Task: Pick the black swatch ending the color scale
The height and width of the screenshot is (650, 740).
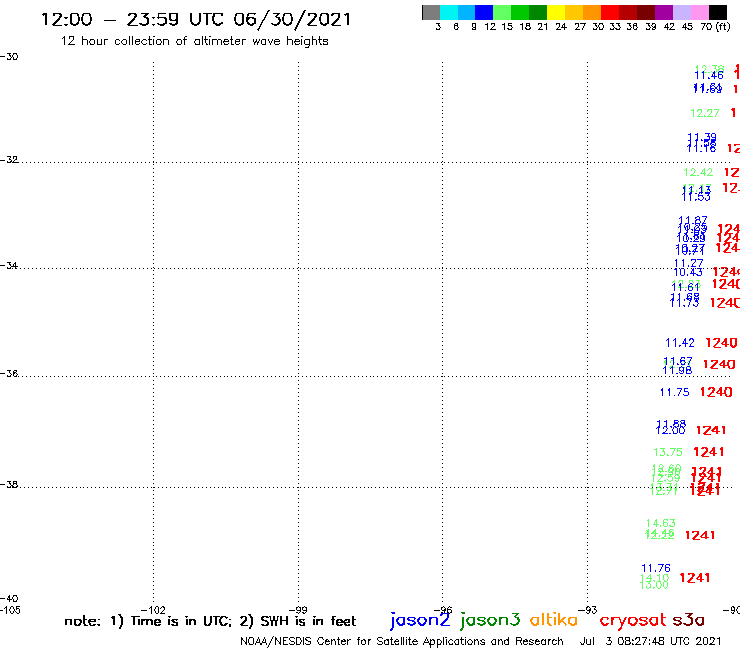Action: (718, 12)
